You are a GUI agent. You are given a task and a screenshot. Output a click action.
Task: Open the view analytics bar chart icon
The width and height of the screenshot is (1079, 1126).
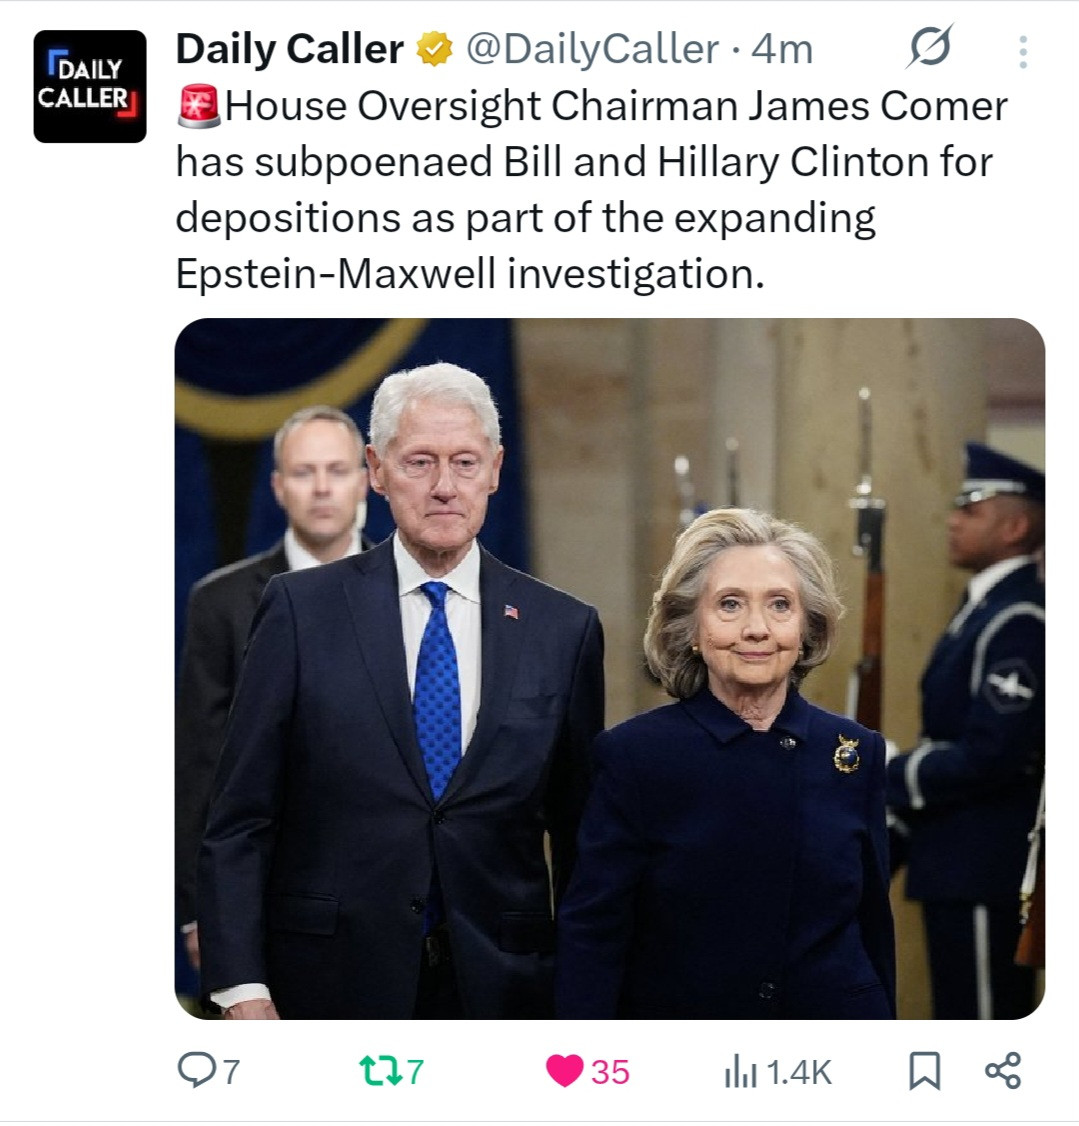(x=741, y=1071)
